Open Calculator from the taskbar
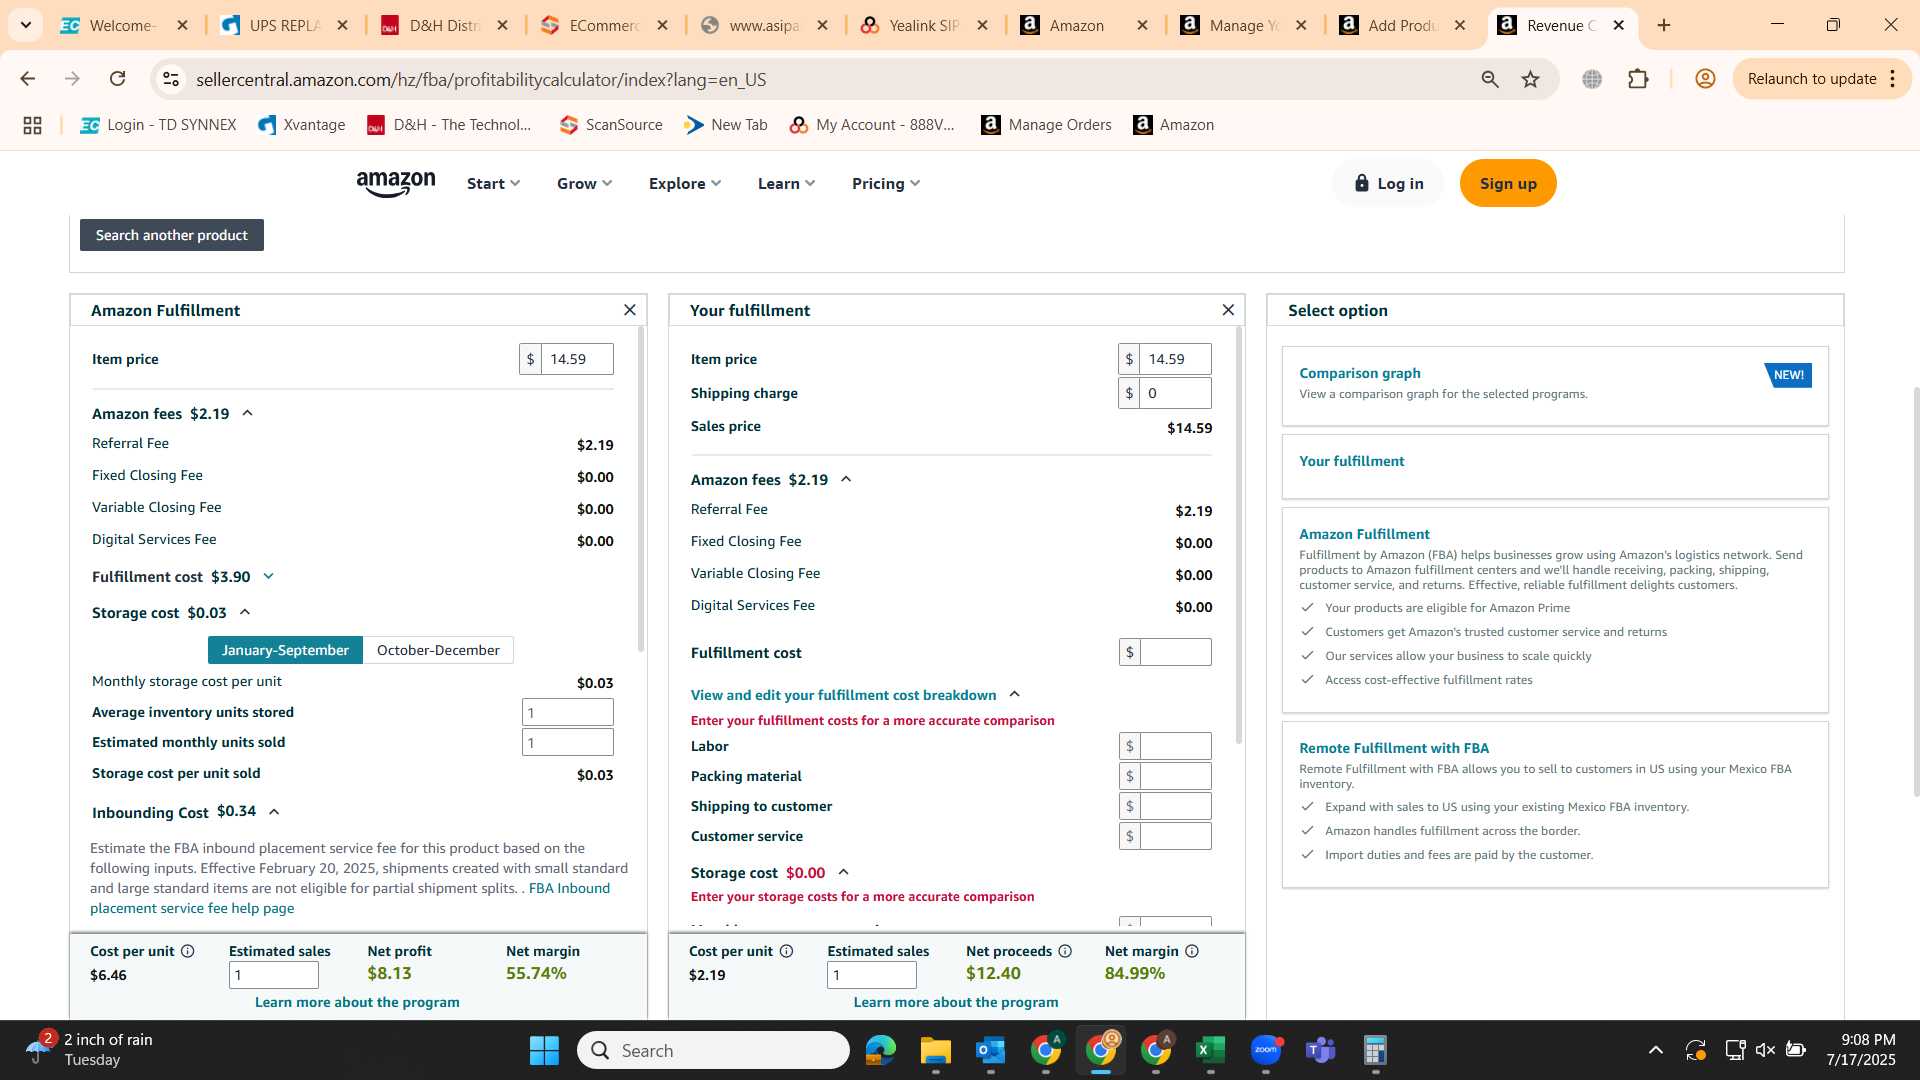The height and width of the screenshot is (1080, 1920). point(1376,1050)
